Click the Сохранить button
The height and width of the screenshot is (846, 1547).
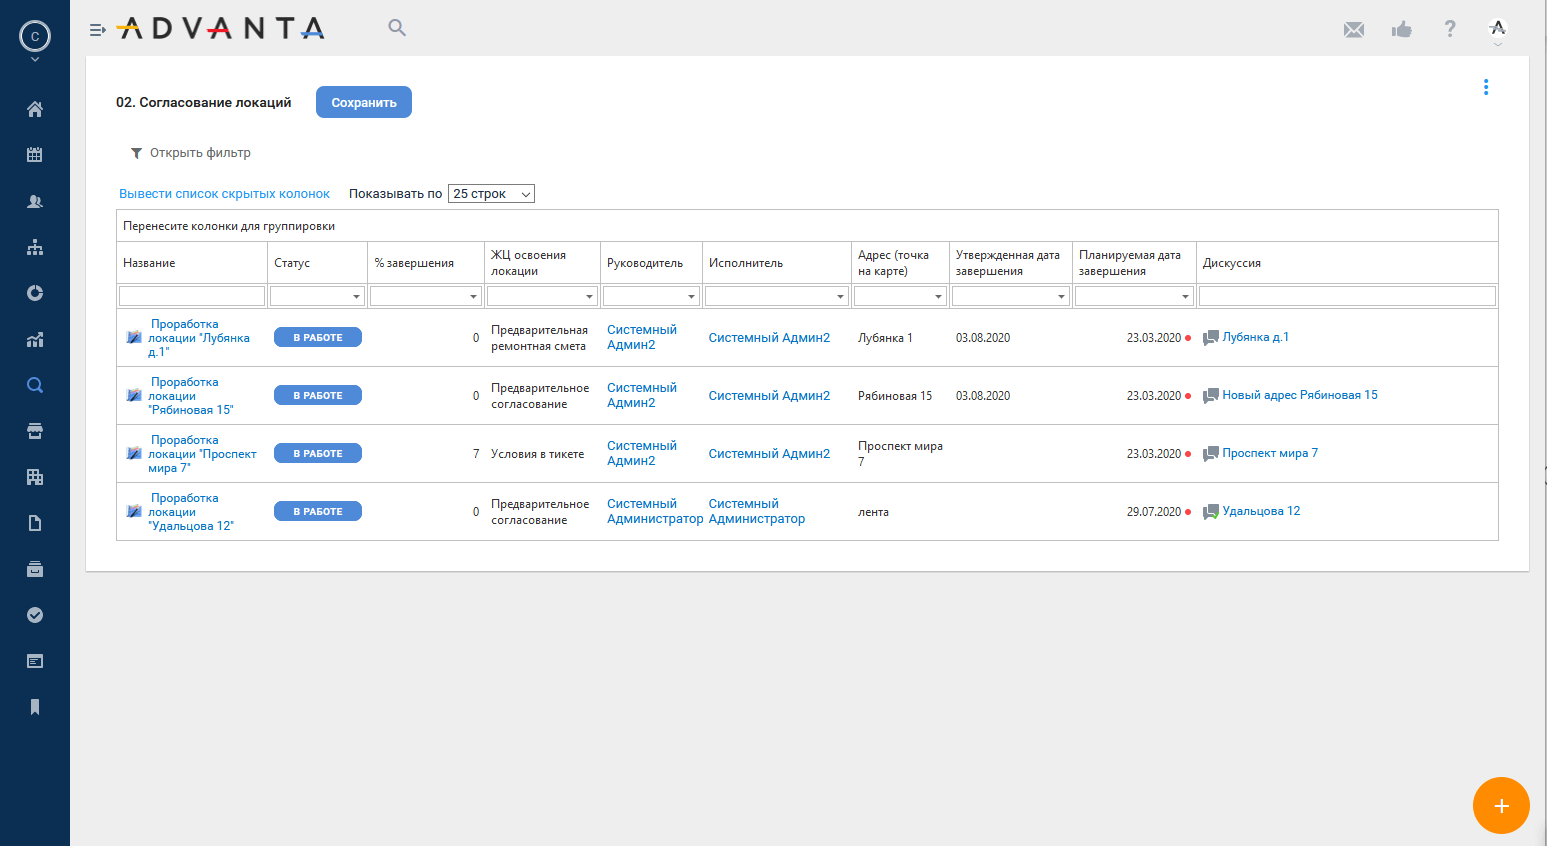pos(364,102)
